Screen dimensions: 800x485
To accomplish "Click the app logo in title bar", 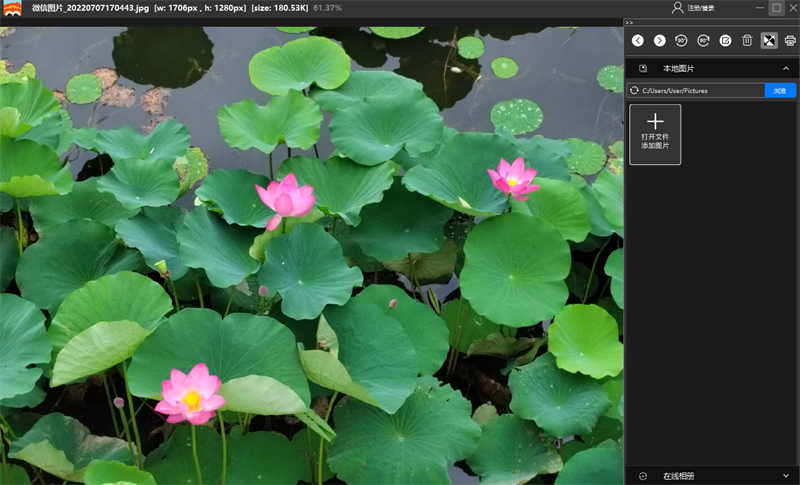I will (x=13, y=8).
